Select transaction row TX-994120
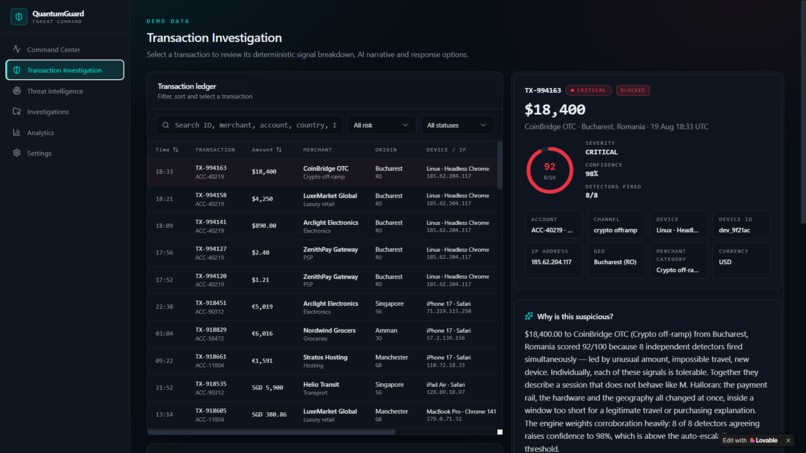The height and width of the screenshot is (453, 806). (x=322, y=280)
